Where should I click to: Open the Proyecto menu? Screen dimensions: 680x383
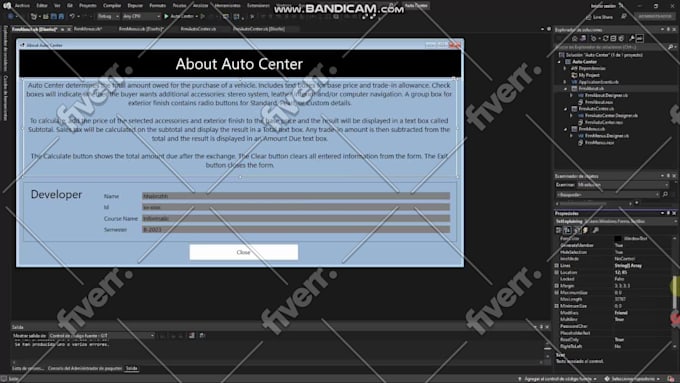click(x=88, y=6)
